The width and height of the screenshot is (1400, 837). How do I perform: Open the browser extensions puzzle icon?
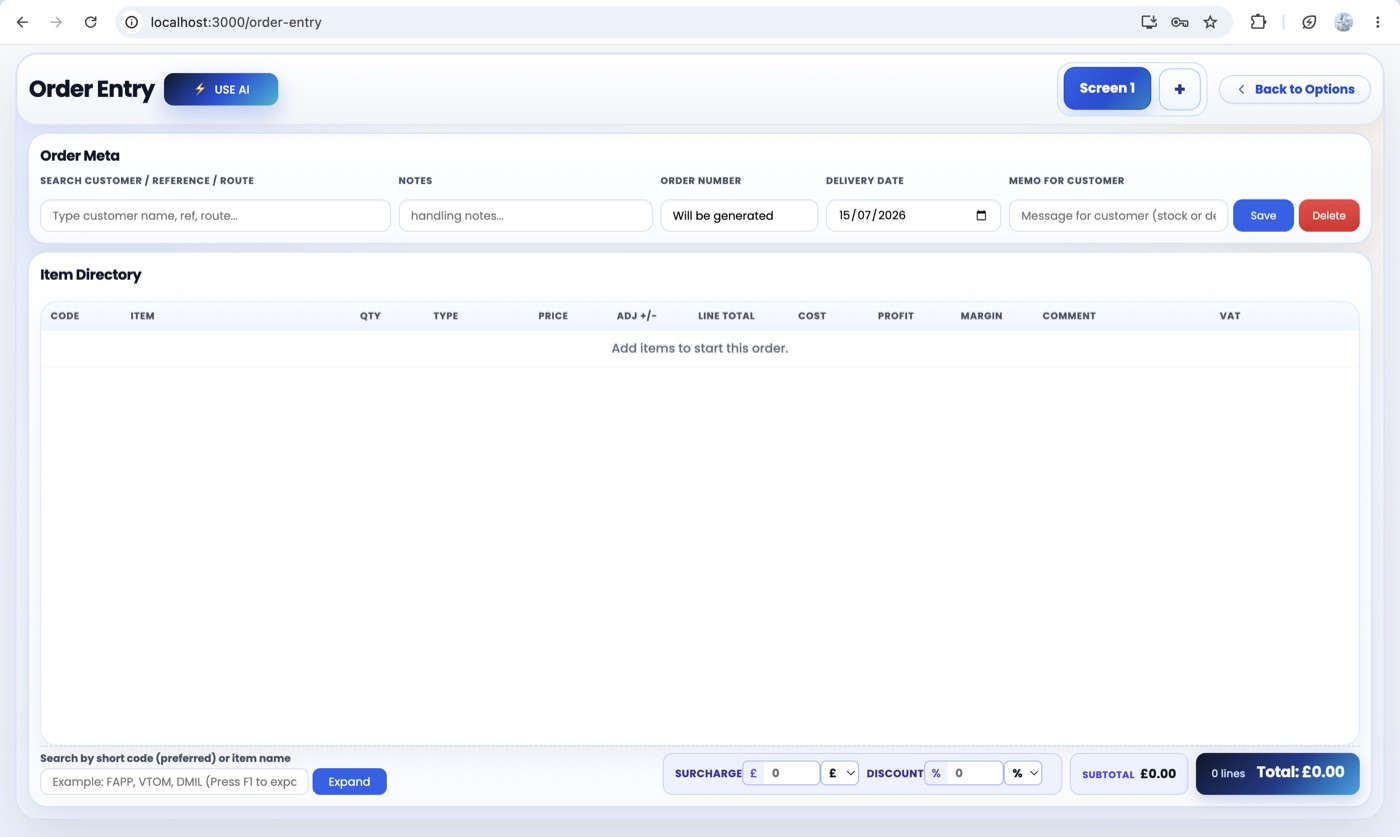1258,22
